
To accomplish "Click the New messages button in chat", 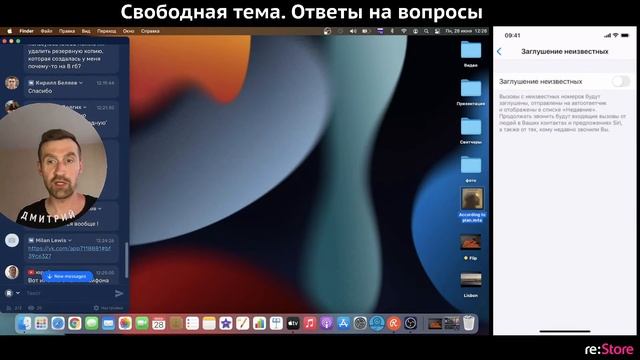I will pyautogui.click(x=67, y=276).
